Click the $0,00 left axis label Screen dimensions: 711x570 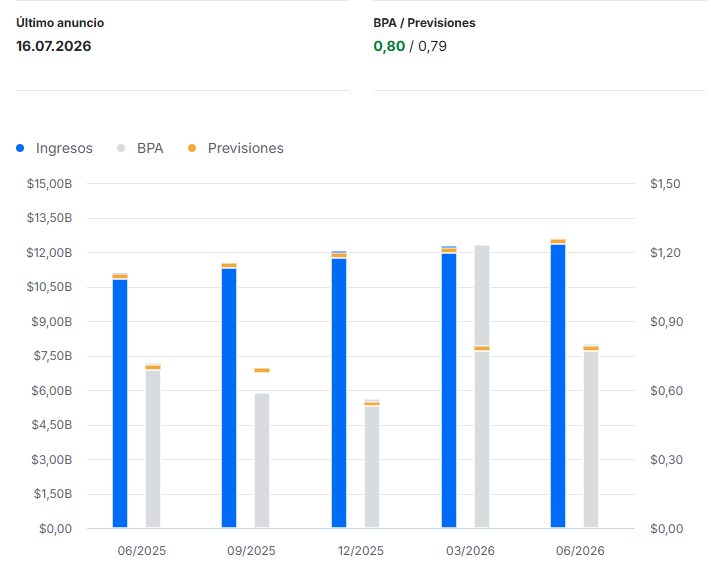click(x=55, y=529)
